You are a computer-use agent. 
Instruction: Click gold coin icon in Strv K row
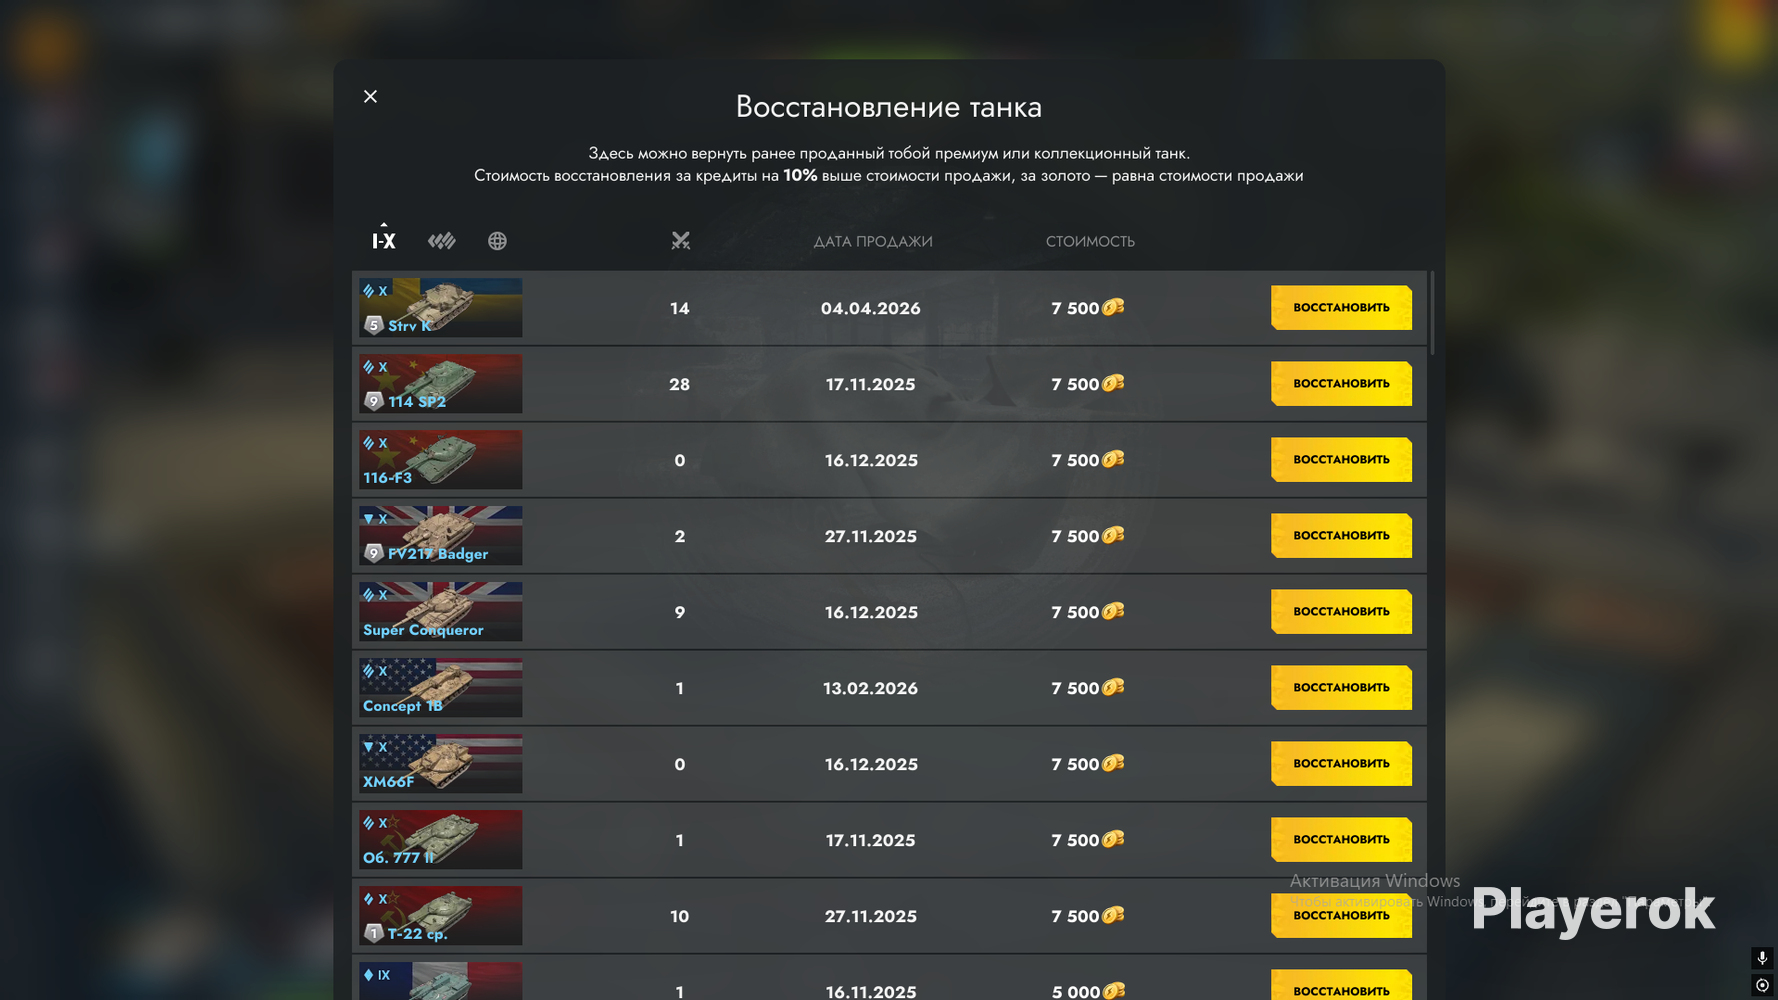tap(1113, 307)
